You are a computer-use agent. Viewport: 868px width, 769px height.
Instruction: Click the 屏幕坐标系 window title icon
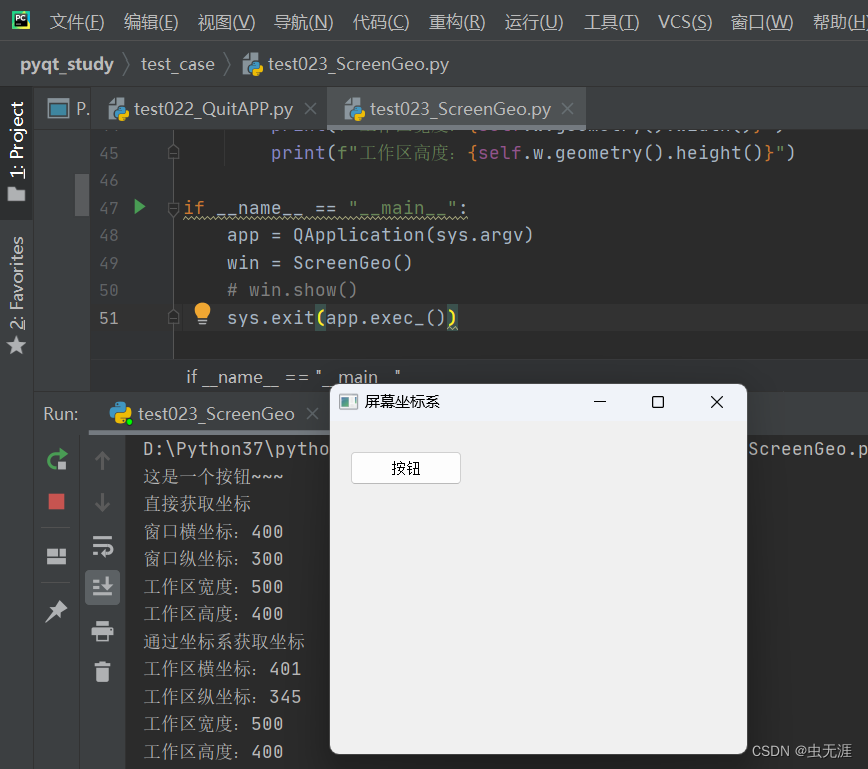(x=348, y=402)
